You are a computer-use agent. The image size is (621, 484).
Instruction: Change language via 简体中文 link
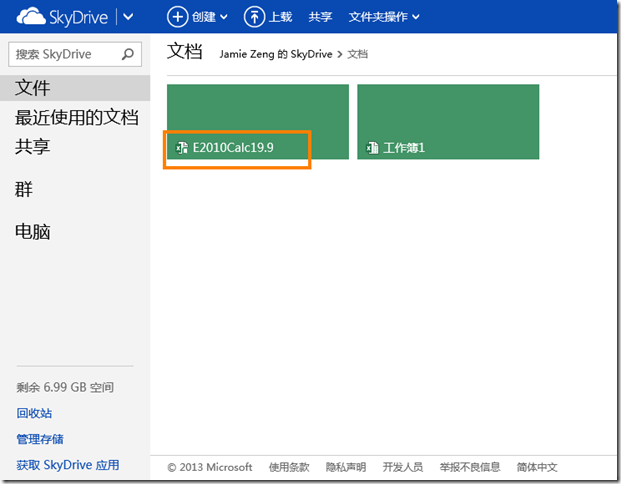coord(537,467)
